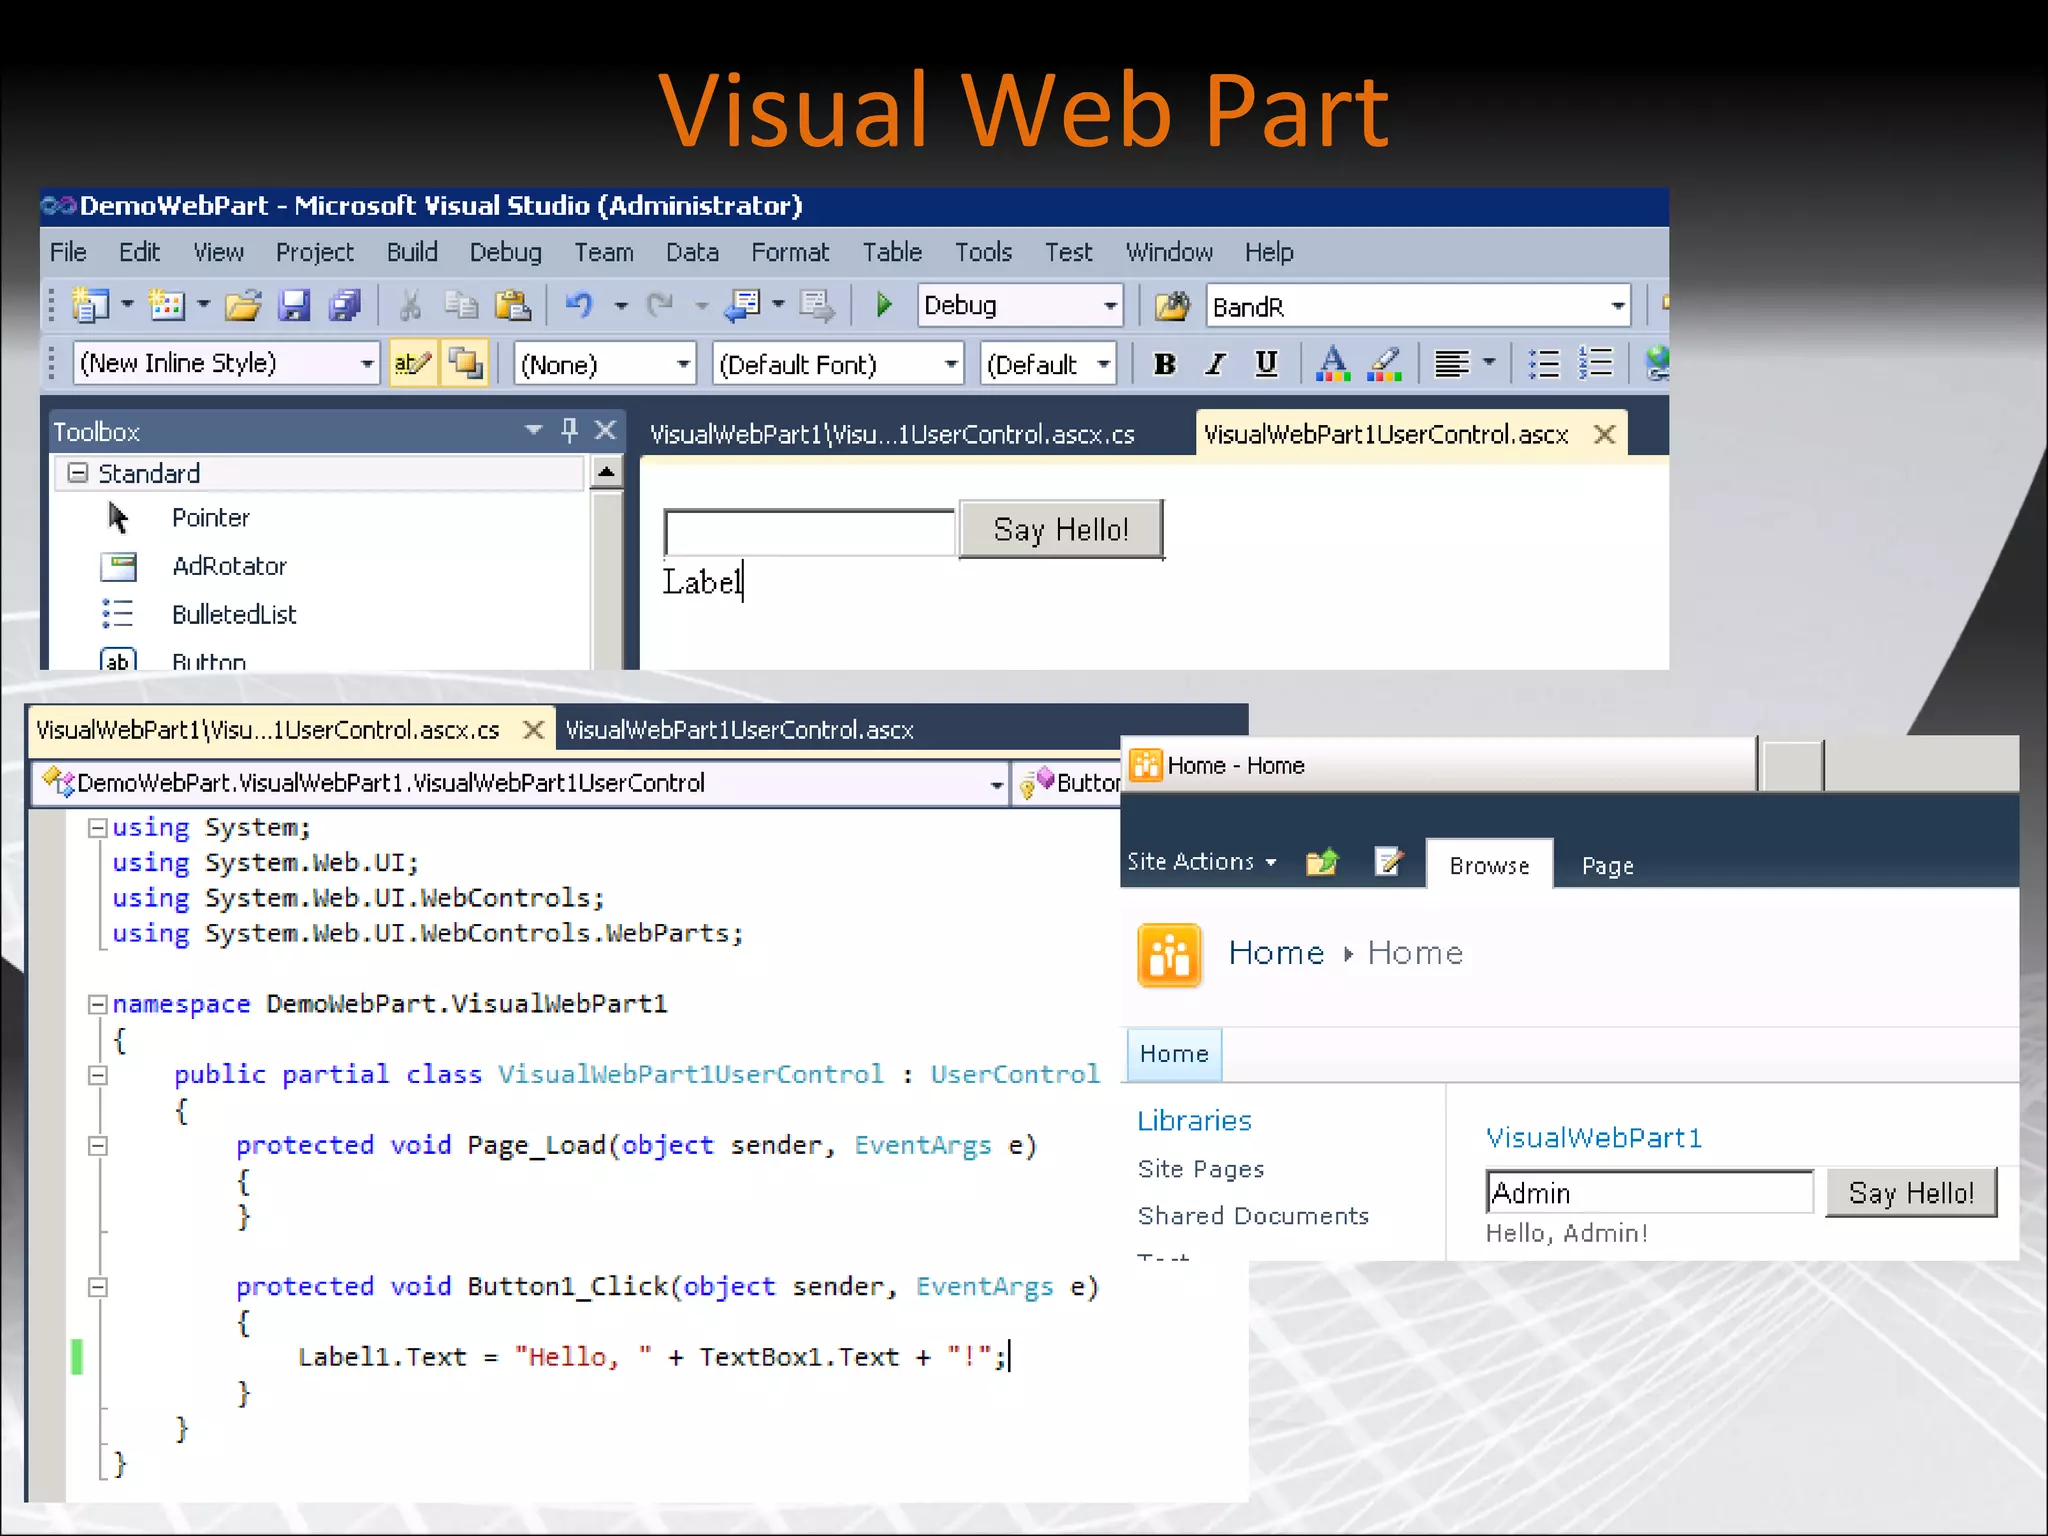Collapse the namespace DemoWebPart code region
Viewport: 2048px width, 1536px height.
point(97,1004)
